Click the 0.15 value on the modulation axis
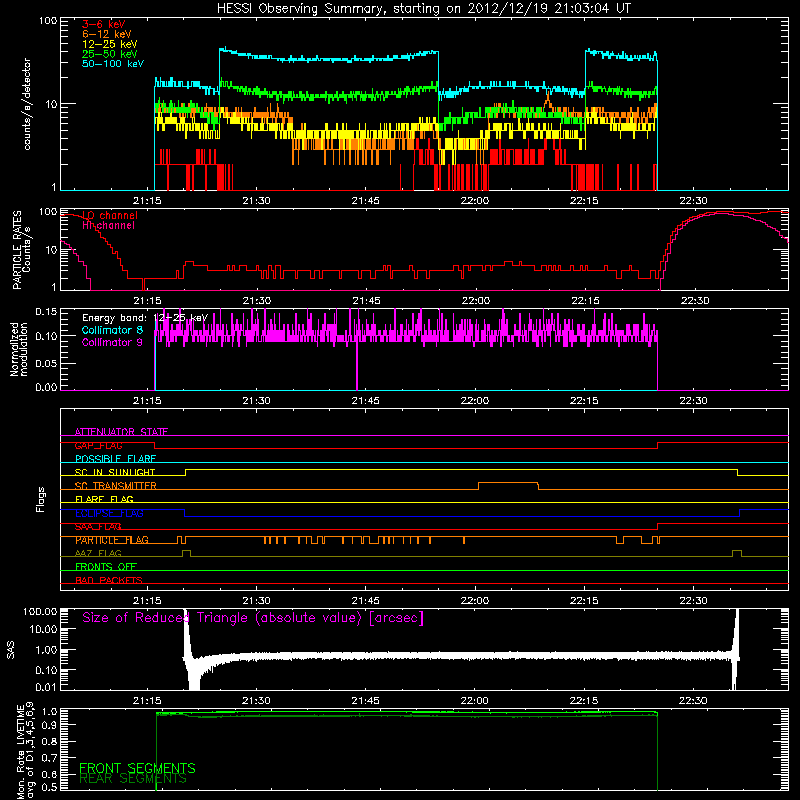 coord(46,311)
